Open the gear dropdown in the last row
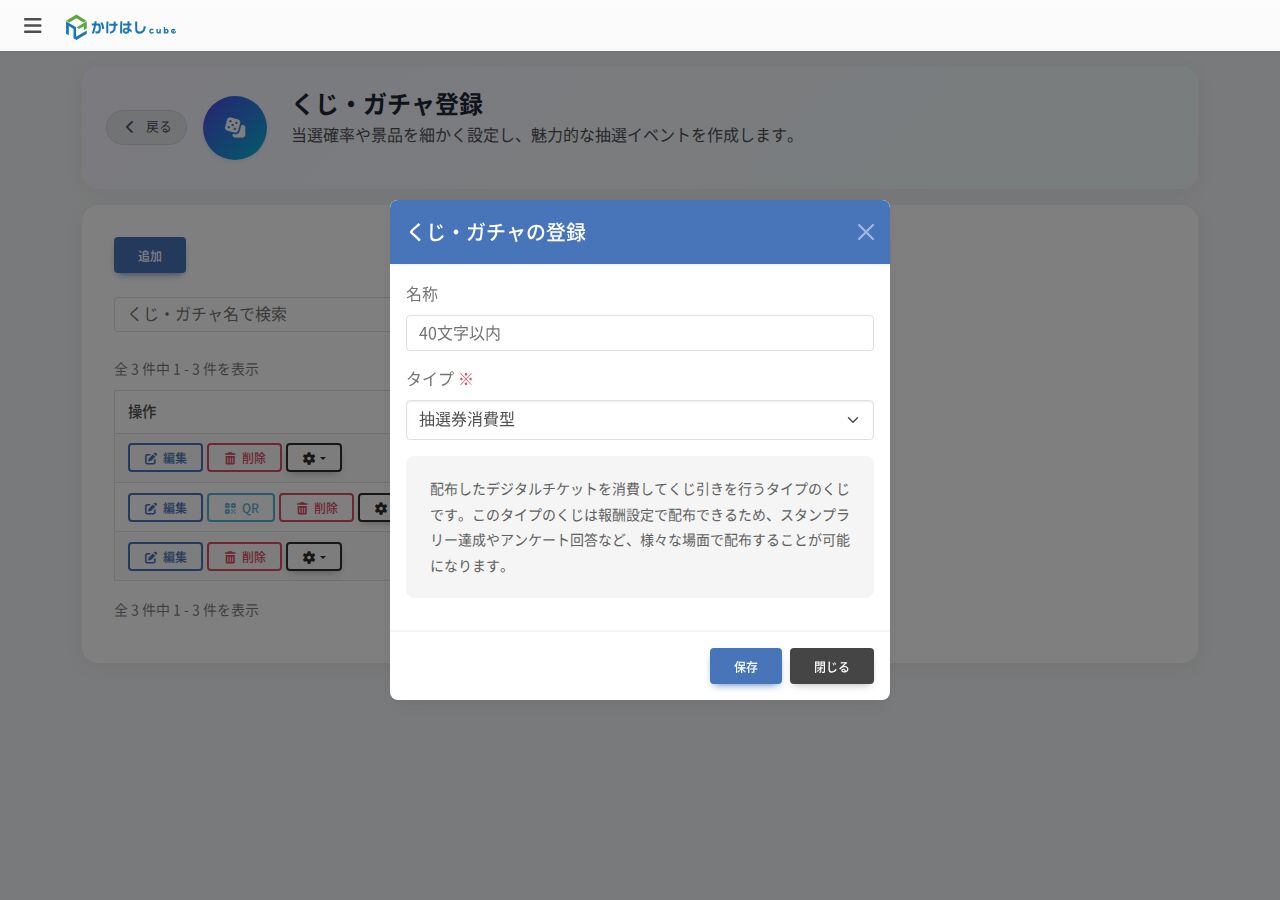 tap(314, 557)
